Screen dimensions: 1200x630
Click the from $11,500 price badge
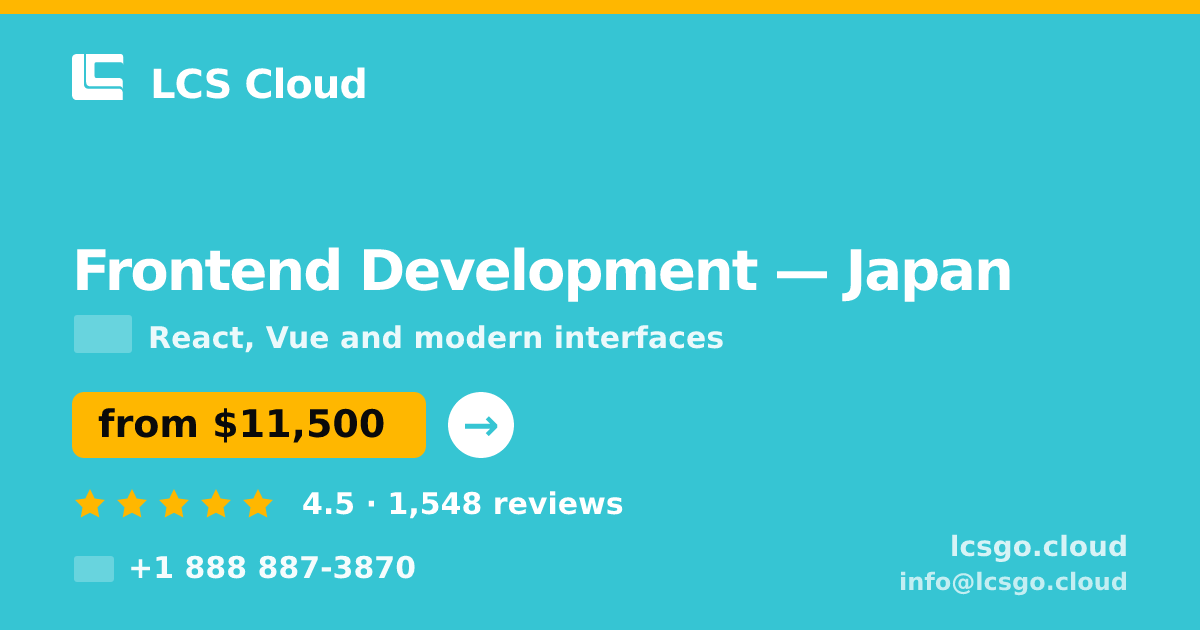pos(249,425)
